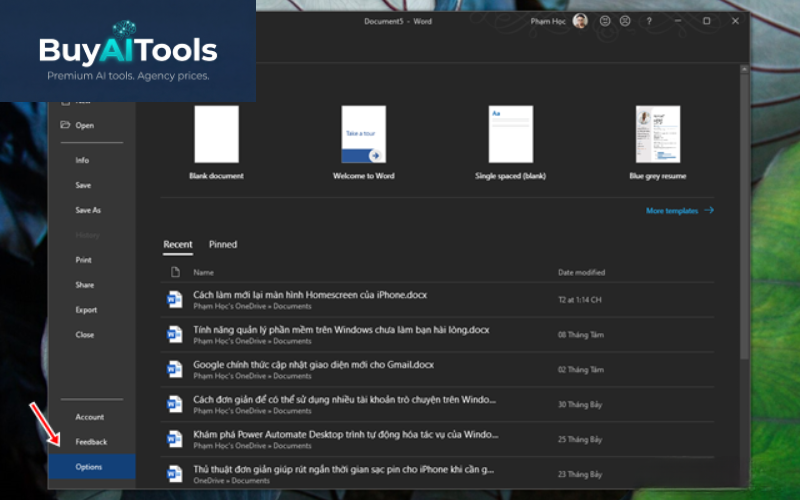
Task: Click the frowning face feedback icon
Action: [625, 21]
